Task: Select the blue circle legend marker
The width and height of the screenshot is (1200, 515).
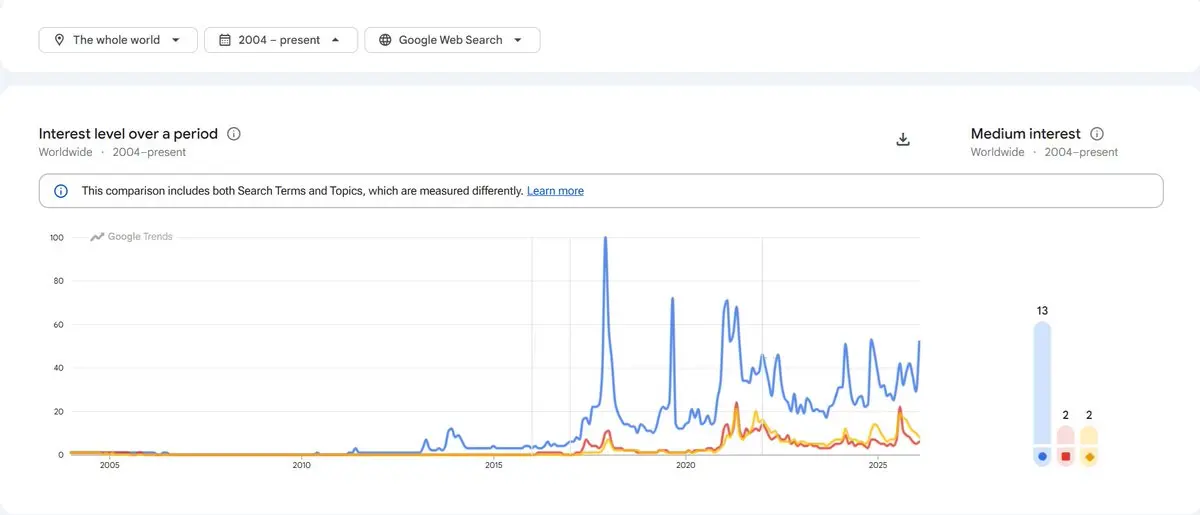Action: pos(1042,457)
